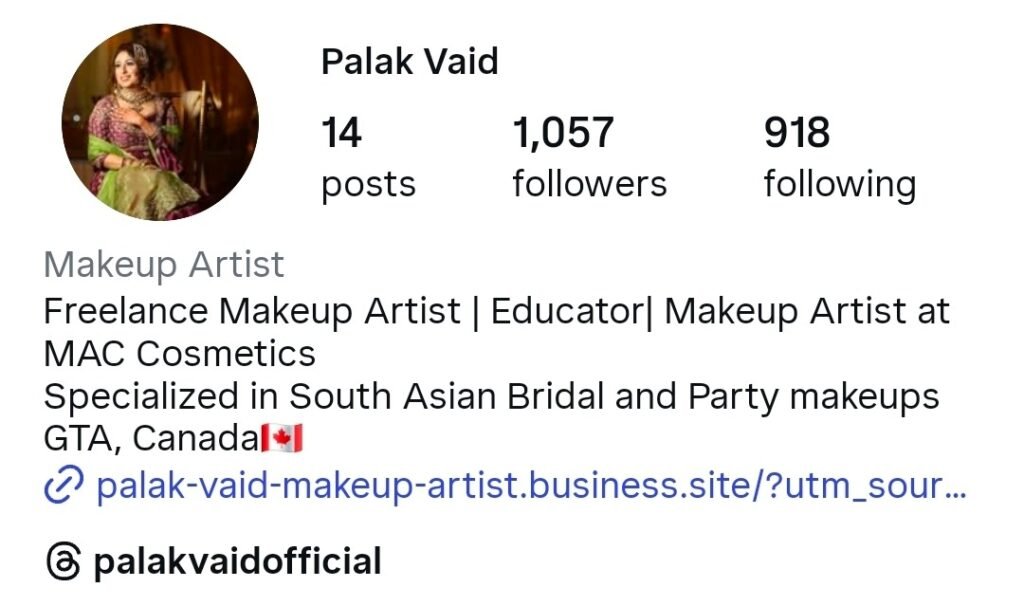Viewport: 1024px width, 606px height.
Task: Open the 1,057 followers number
Action: pyautogui.click(x=563, y=133)
